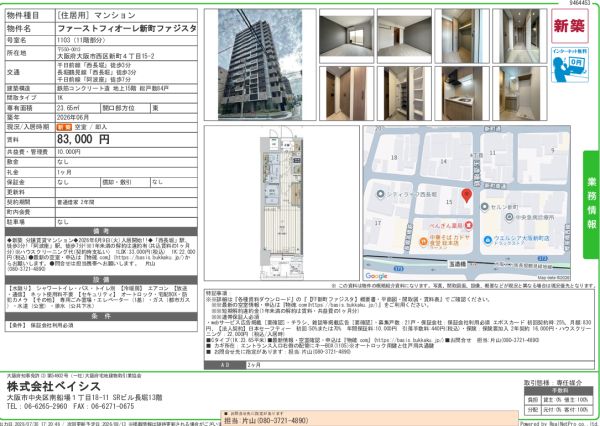Image resolution: width=600 pixels, height=426 pixels.
Task: Open the room photo with air conditioner
Action: (404, 36)
